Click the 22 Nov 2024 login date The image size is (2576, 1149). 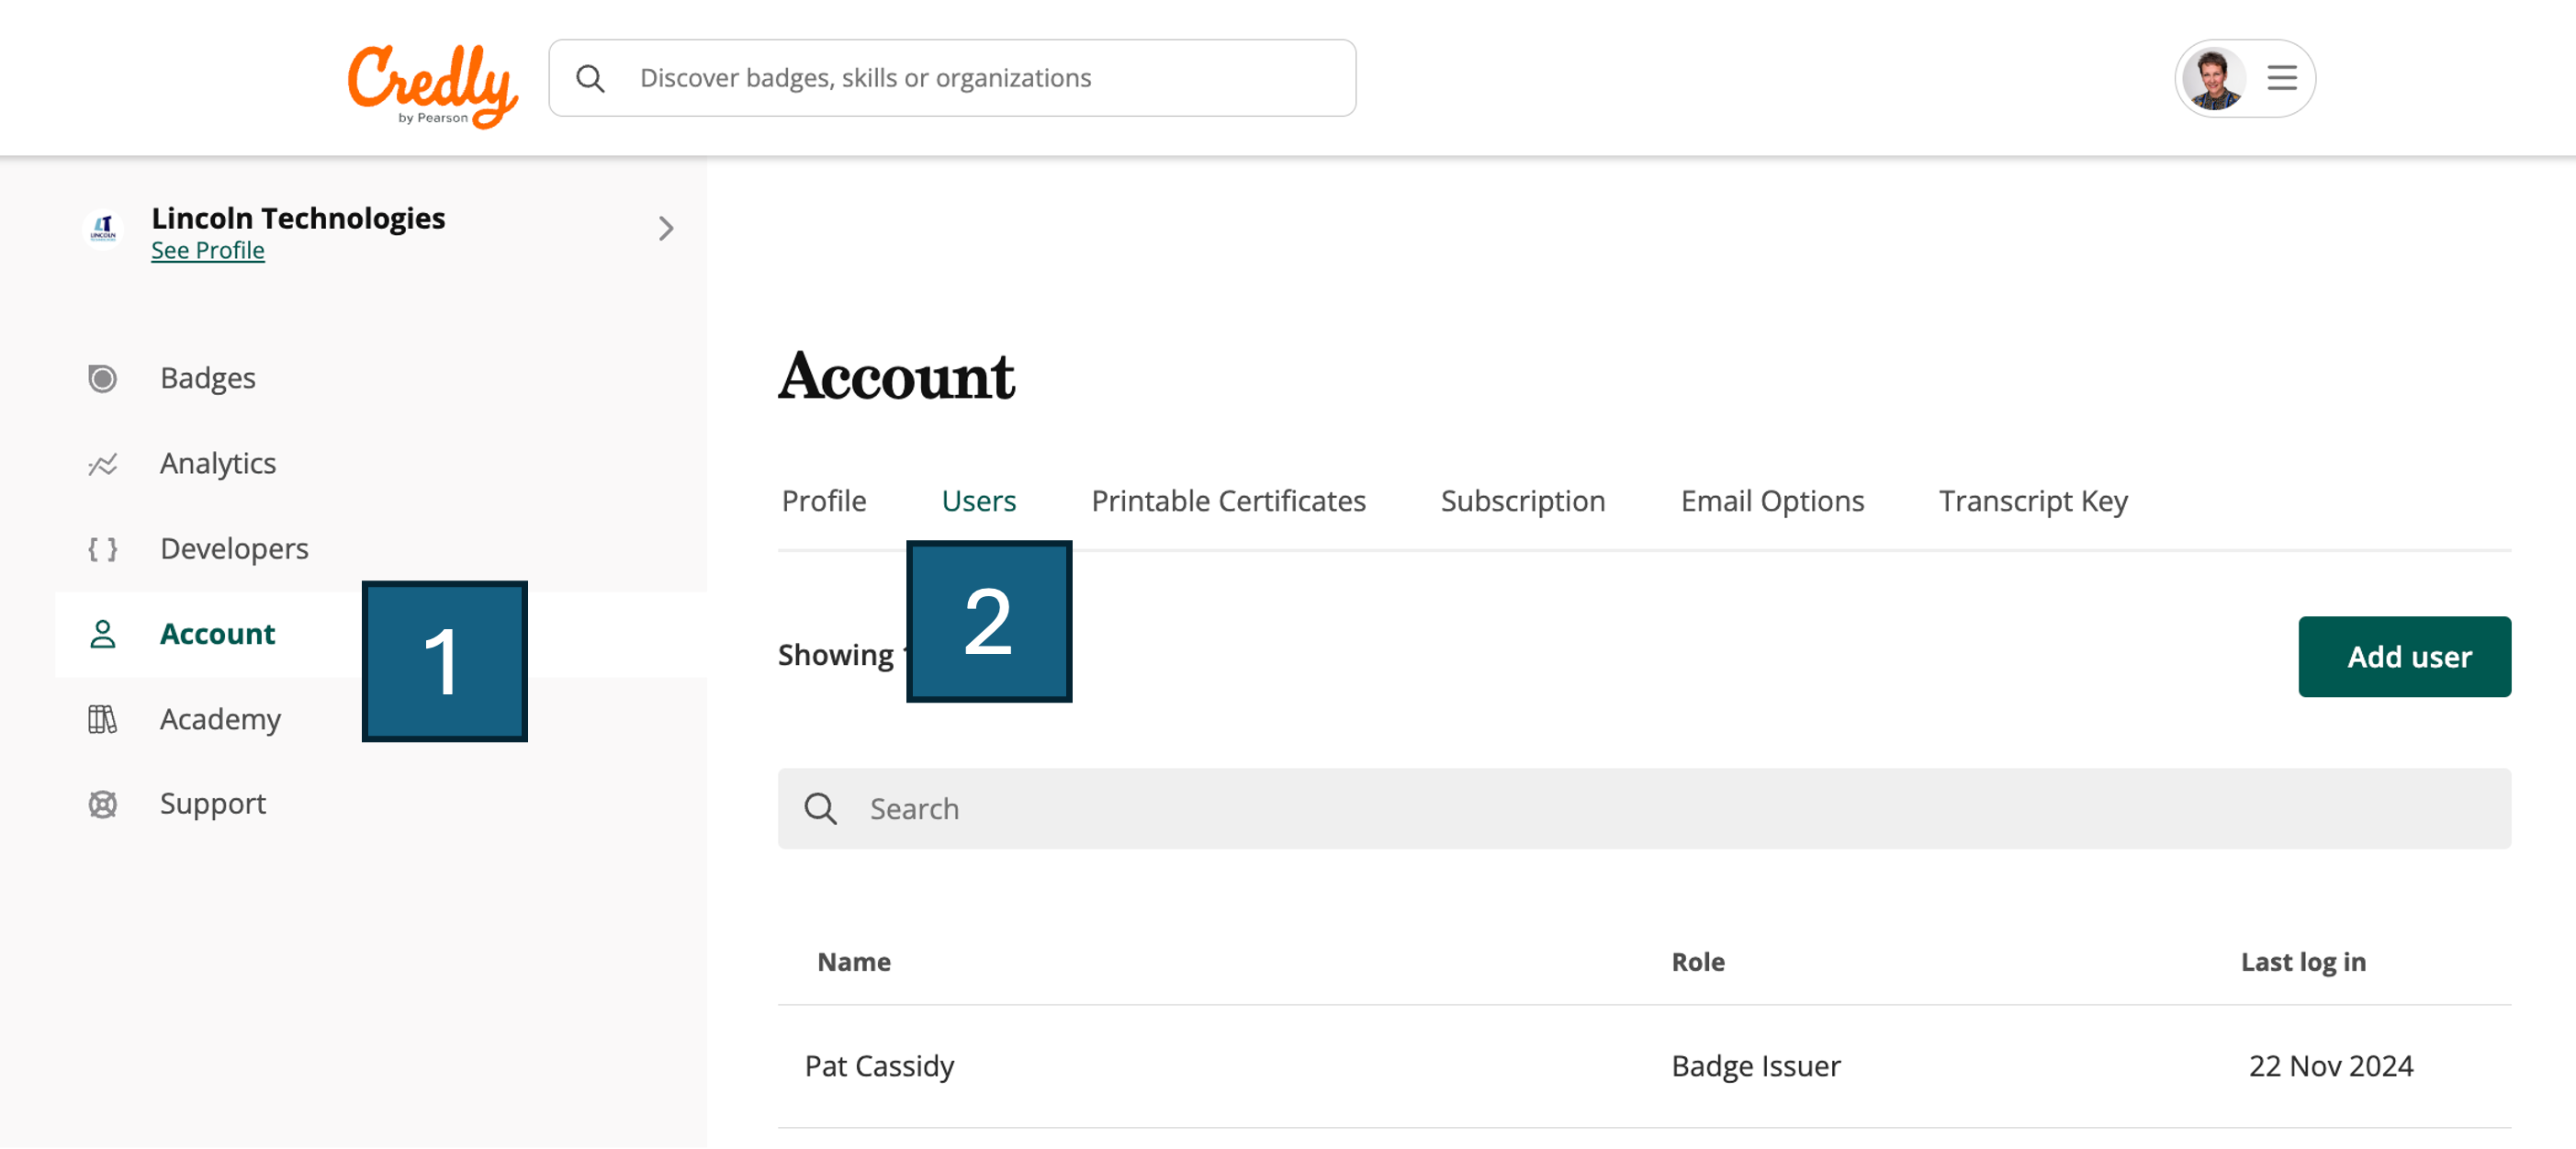coord(2330,1066)
